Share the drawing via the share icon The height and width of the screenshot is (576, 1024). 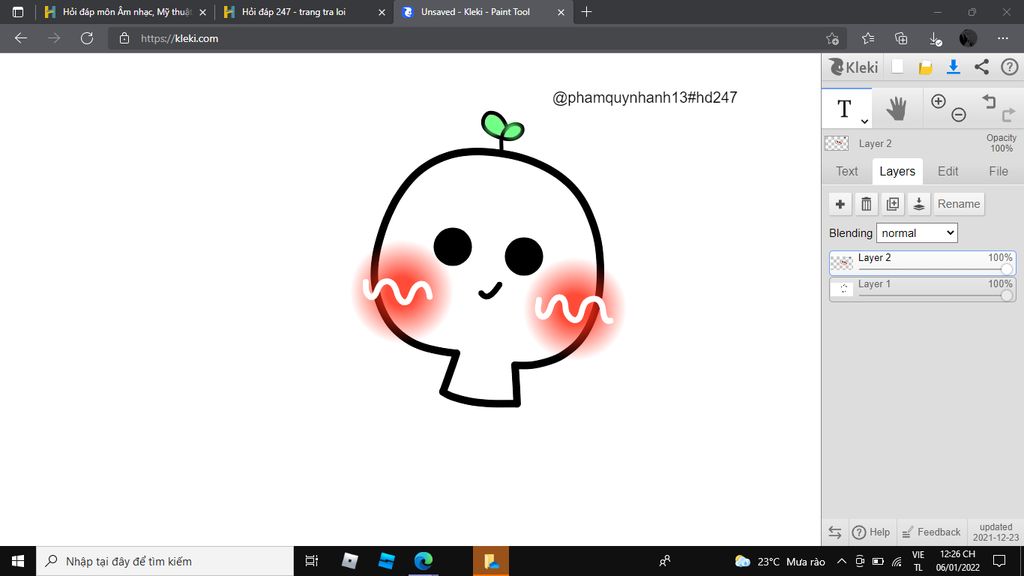pyautogui.click(x=982, y=67)
